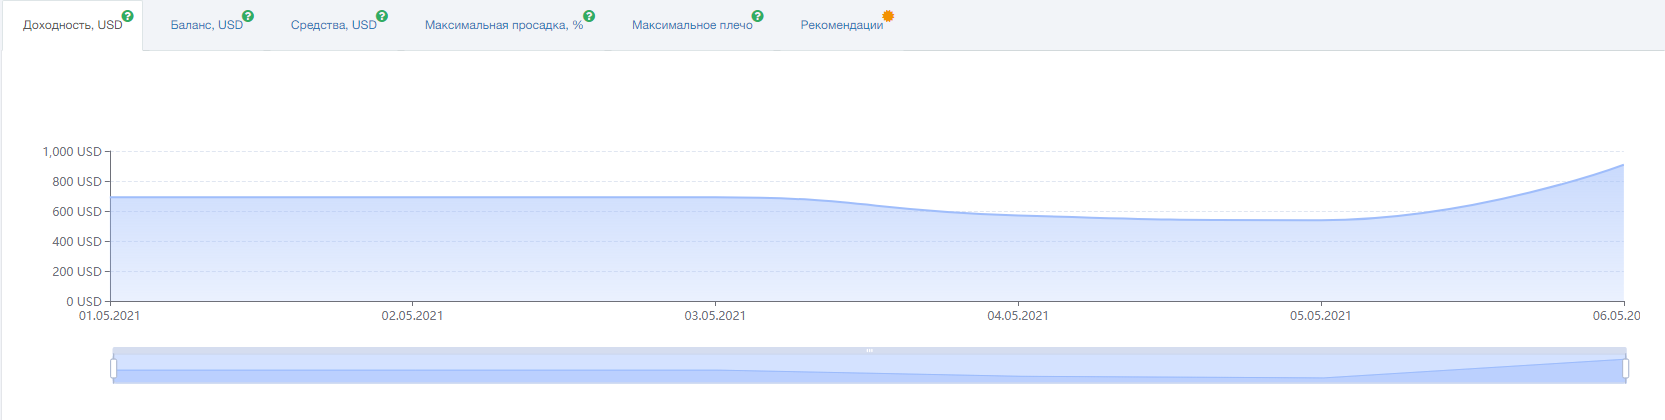Click 1,000 USD label on the y-axis
1665x420 pixels.
pos(72,152)
